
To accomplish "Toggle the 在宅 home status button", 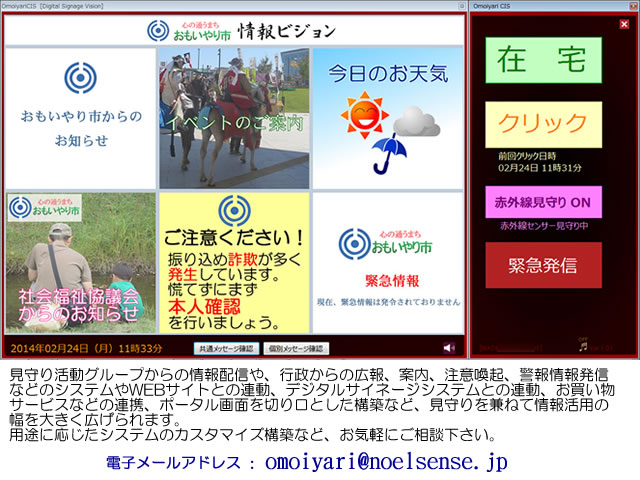I will coord(543,60).
